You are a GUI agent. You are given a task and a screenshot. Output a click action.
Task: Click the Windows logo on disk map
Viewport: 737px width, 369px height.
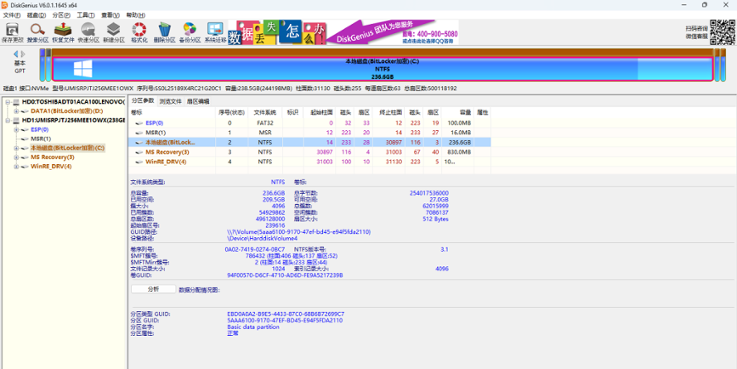(83, 69)
